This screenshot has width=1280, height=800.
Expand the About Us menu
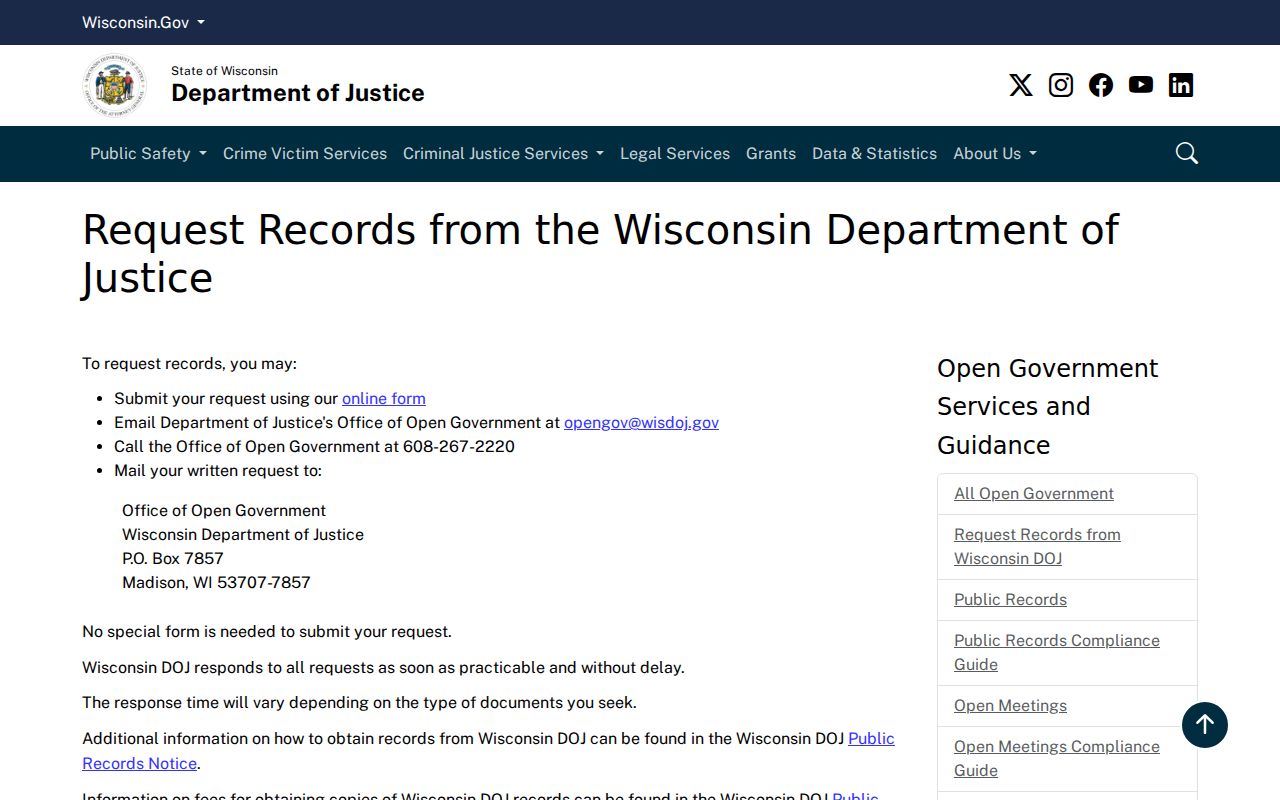995,153
